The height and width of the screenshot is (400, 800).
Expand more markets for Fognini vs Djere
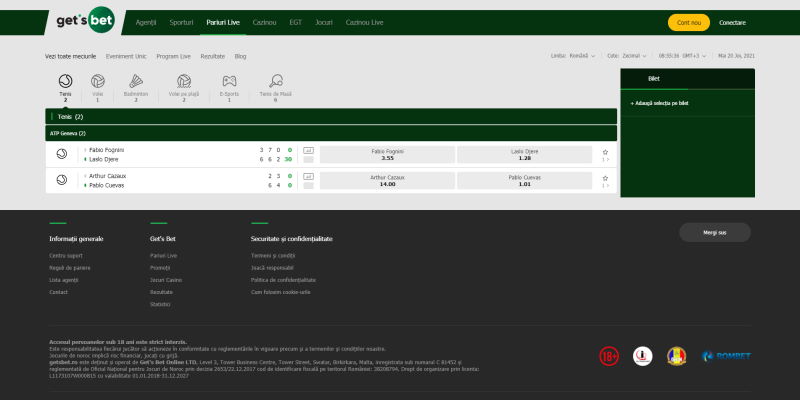click(605, 160)
